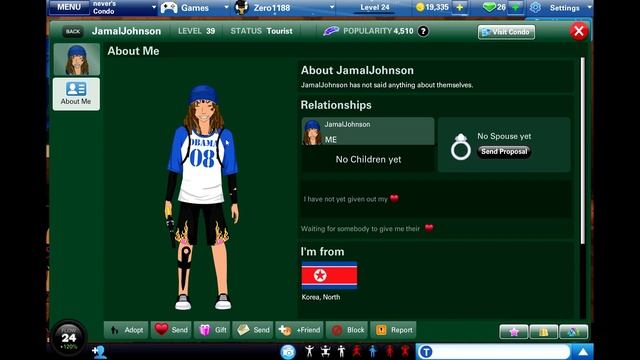Click the Gift button
The height and width of the screenshot is (360, 640).
coord(213,330)
